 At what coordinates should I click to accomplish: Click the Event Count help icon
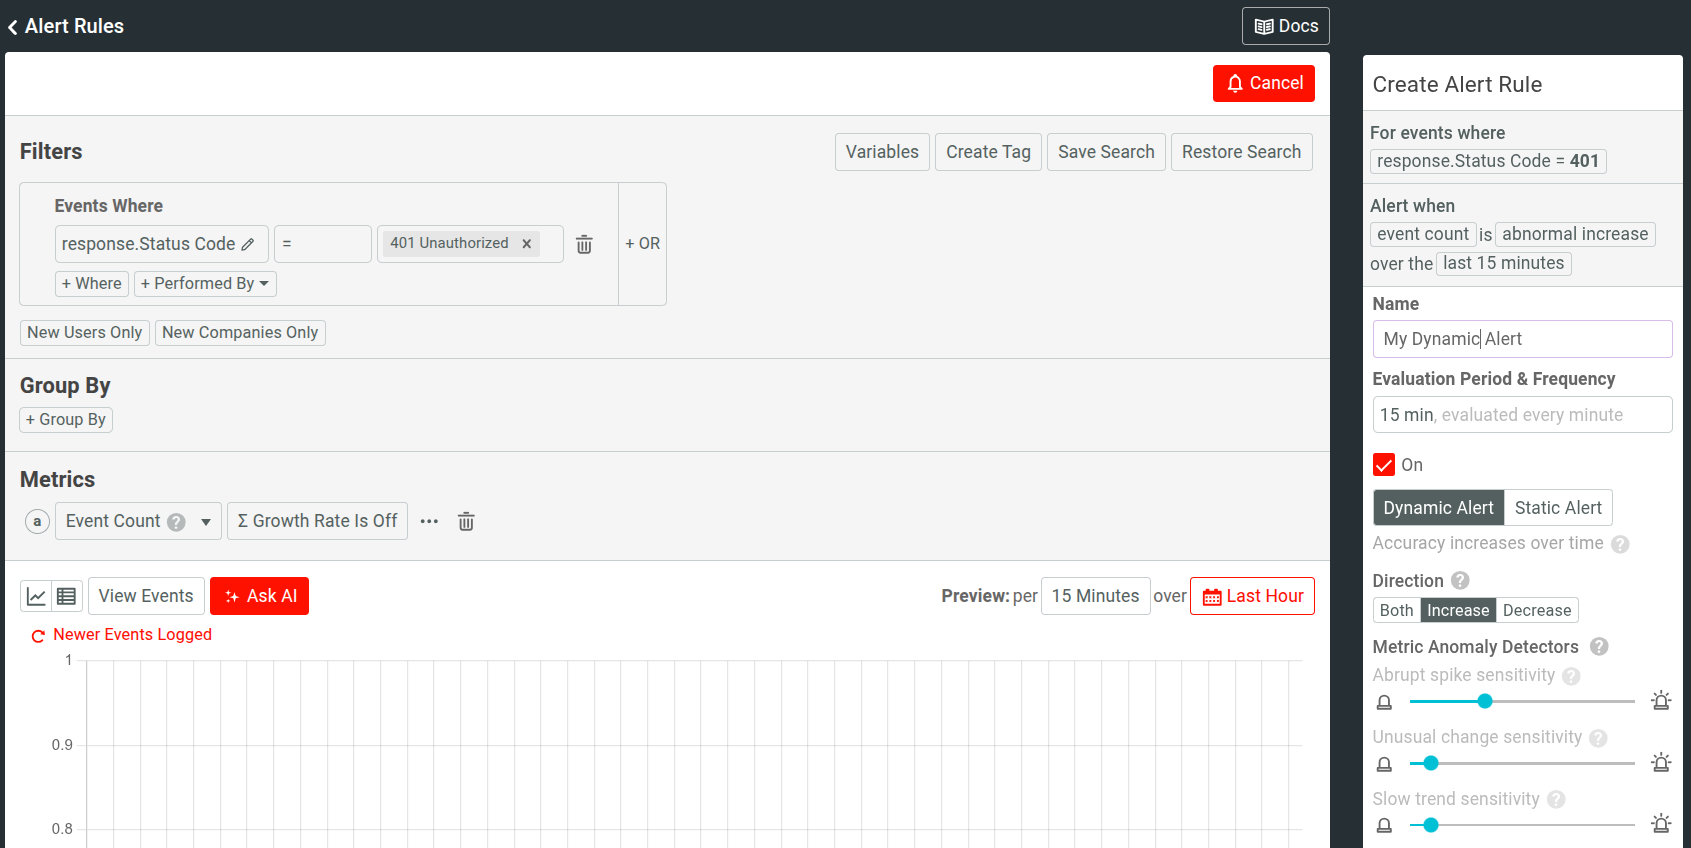tap(176, 522)
